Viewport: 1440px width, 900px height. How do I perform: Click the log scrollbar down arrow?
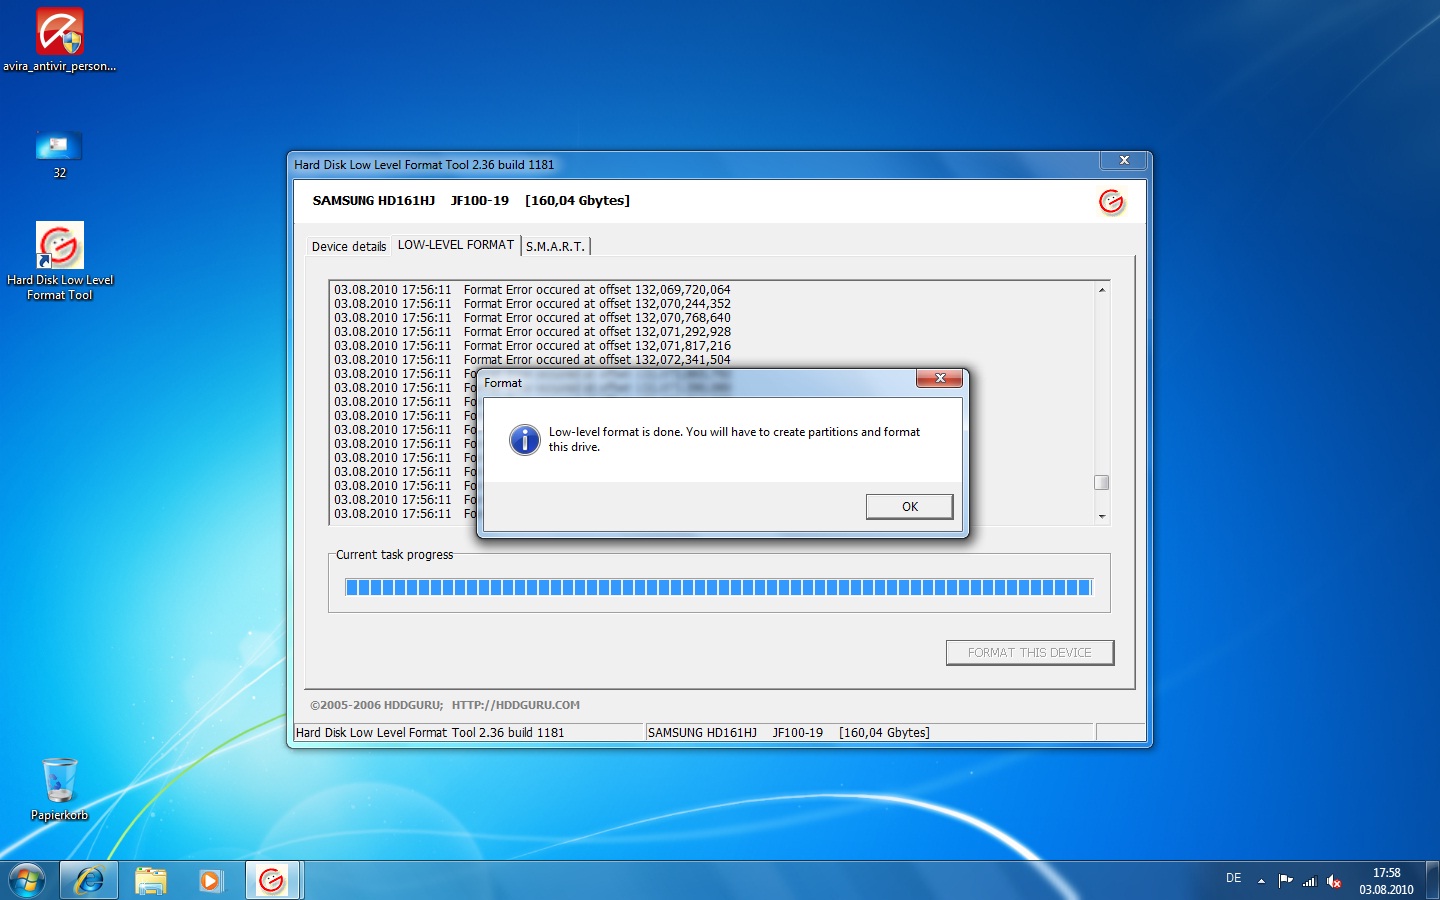(1102, 517)
